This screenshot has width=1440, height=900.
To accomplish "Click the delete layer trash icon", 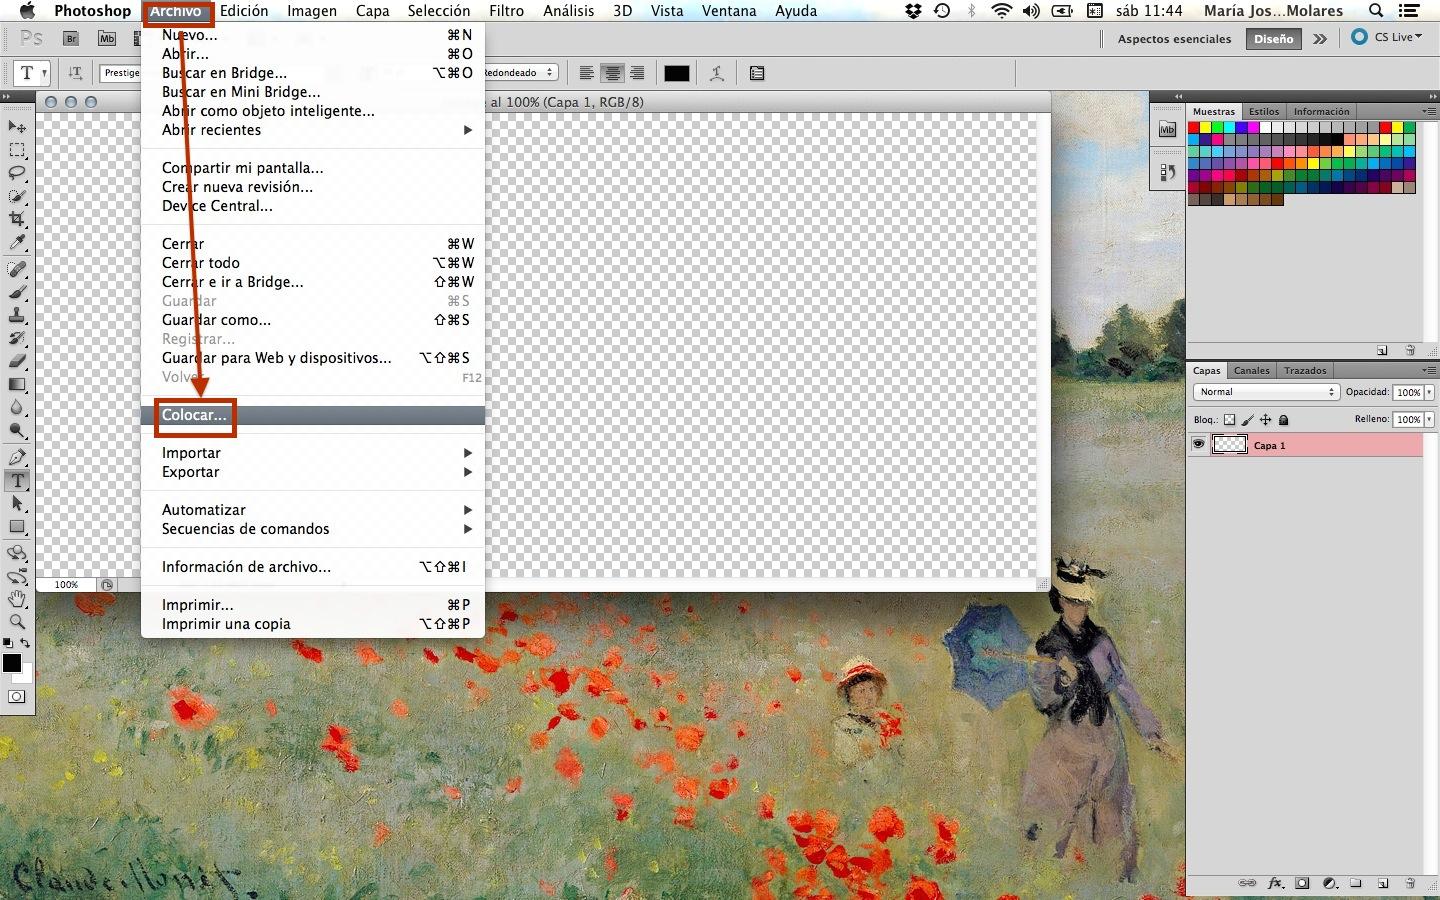I will pos(1410,884).
